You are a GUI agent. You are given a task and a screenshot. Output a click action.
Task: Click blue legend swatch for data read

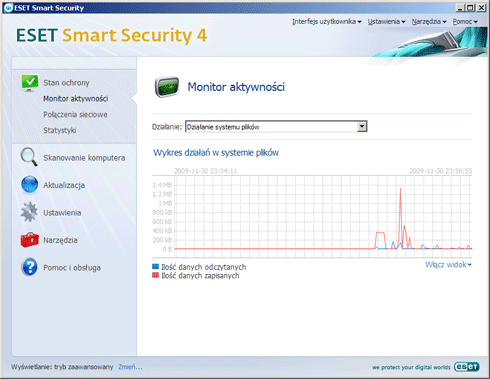pyautogui.click(x=155, y=267)
